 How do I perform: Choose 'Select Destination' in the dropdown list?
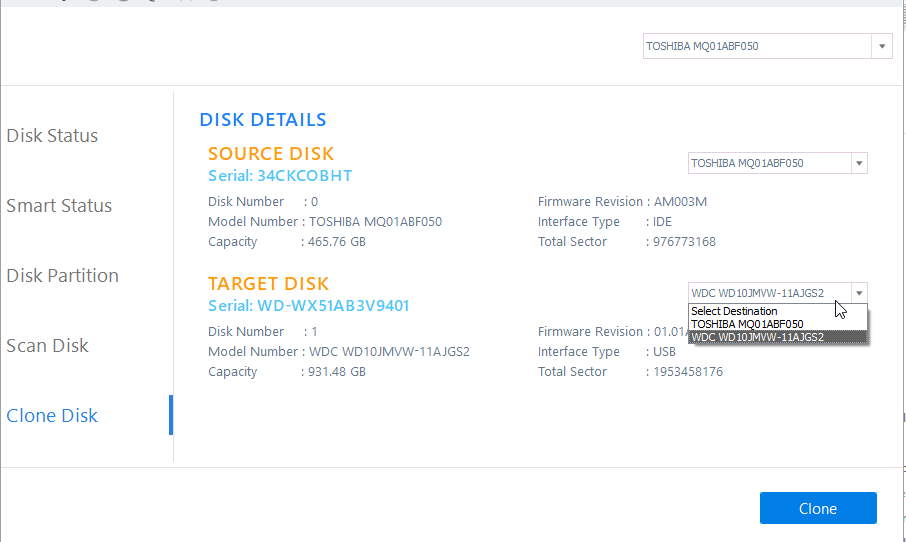734,311
